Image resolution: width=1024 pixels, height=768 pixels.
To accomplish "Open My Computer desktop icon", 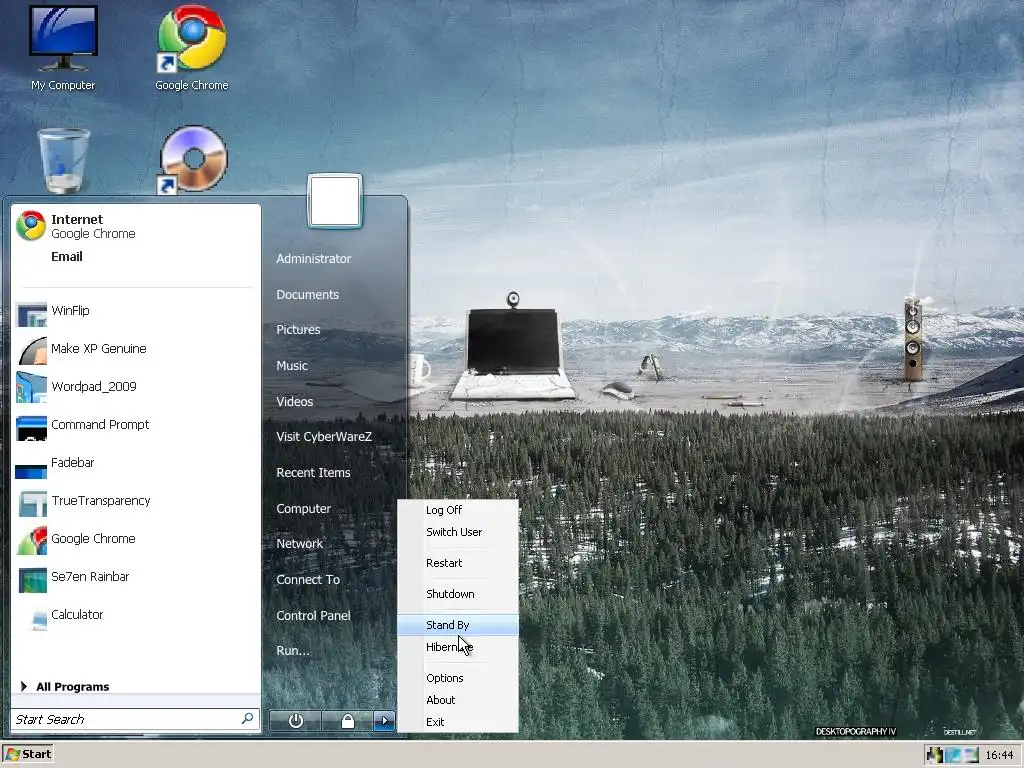I will tap(63, 48).
